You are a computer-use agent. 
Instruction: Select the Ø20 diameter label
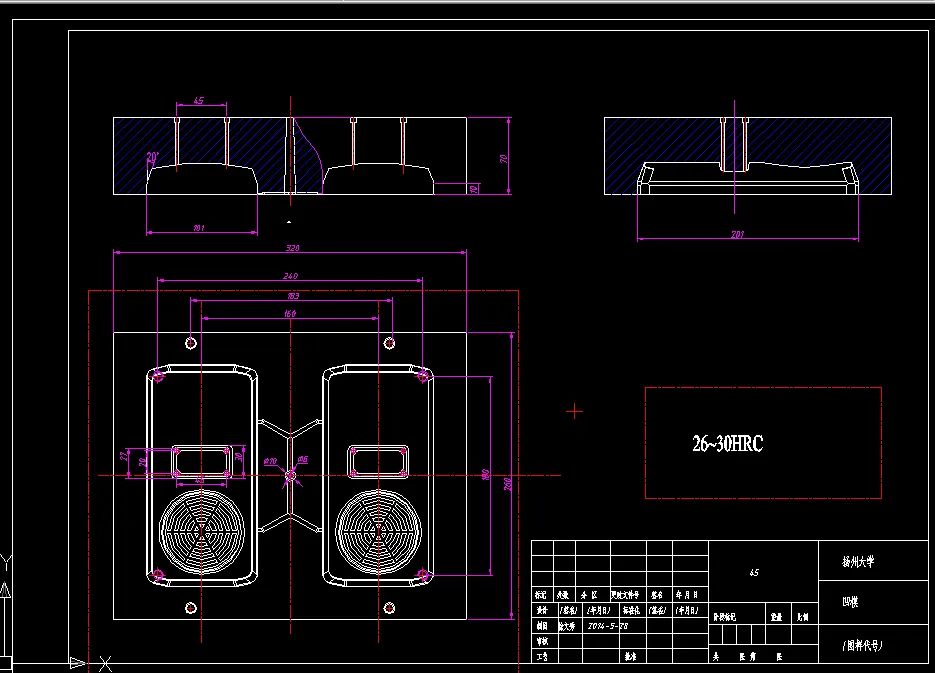(x=270, y=461)
